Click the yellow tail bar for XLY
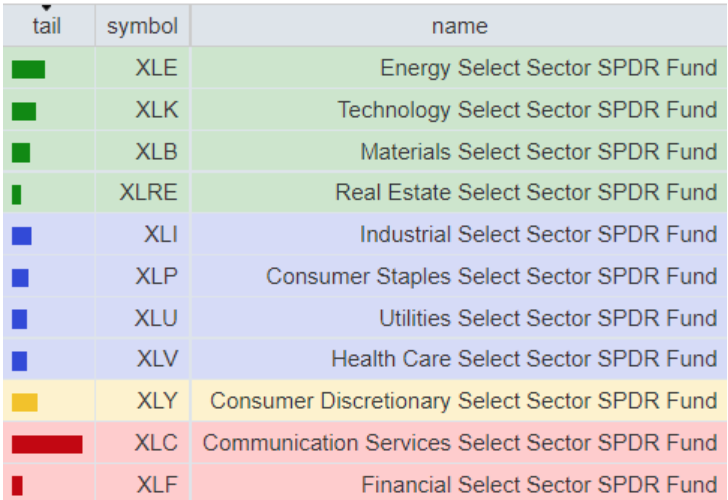 coord(25,402)
